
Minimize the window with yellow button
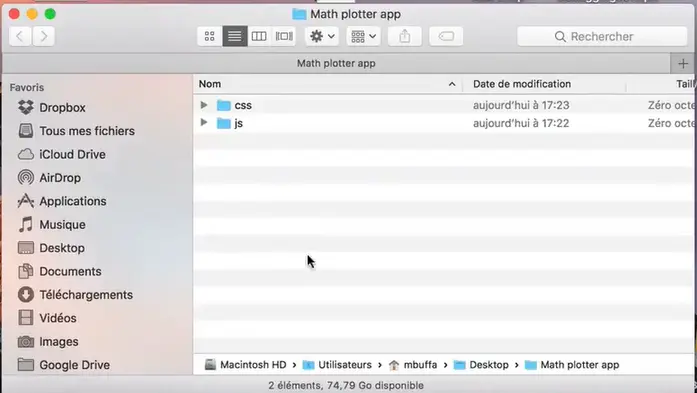click(32, 14)
